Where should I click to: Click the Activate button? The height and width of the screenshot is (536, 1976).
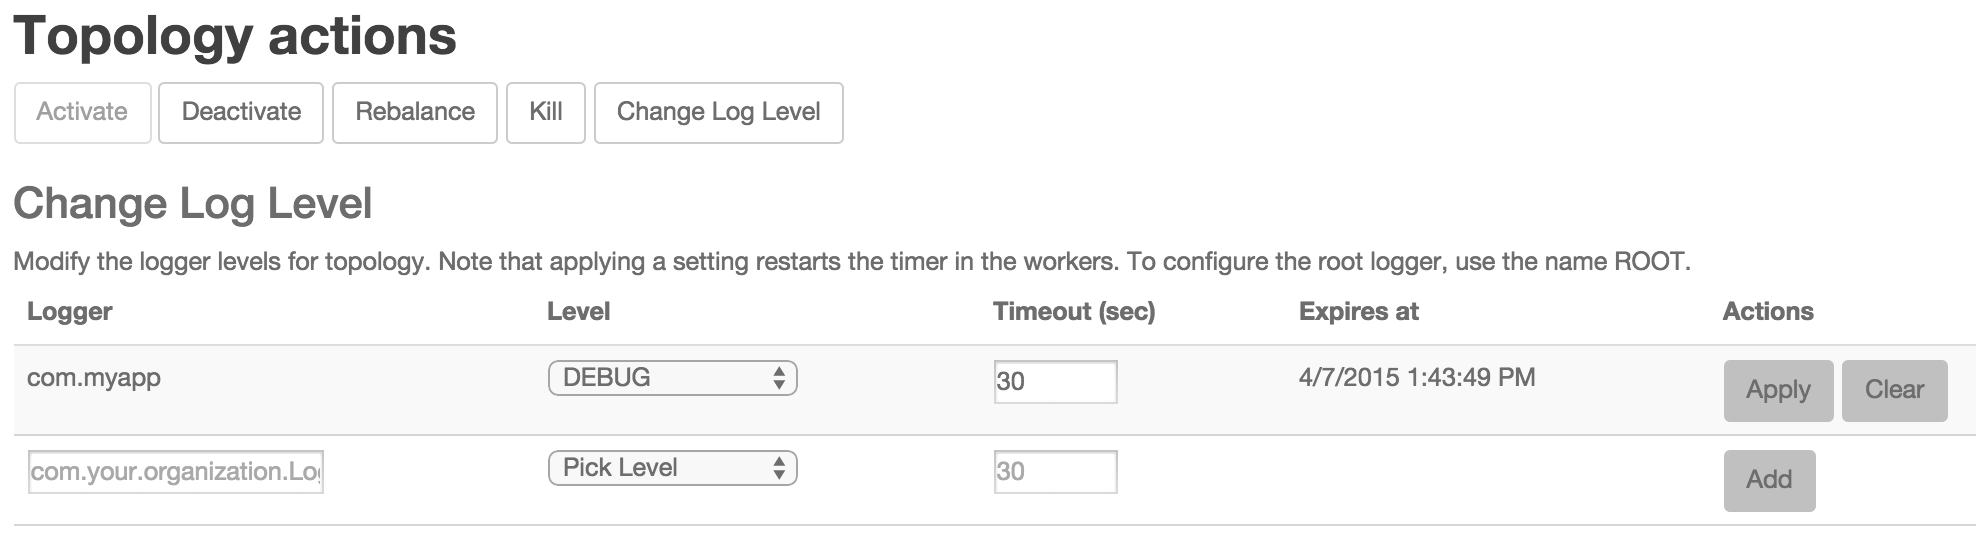82,112
